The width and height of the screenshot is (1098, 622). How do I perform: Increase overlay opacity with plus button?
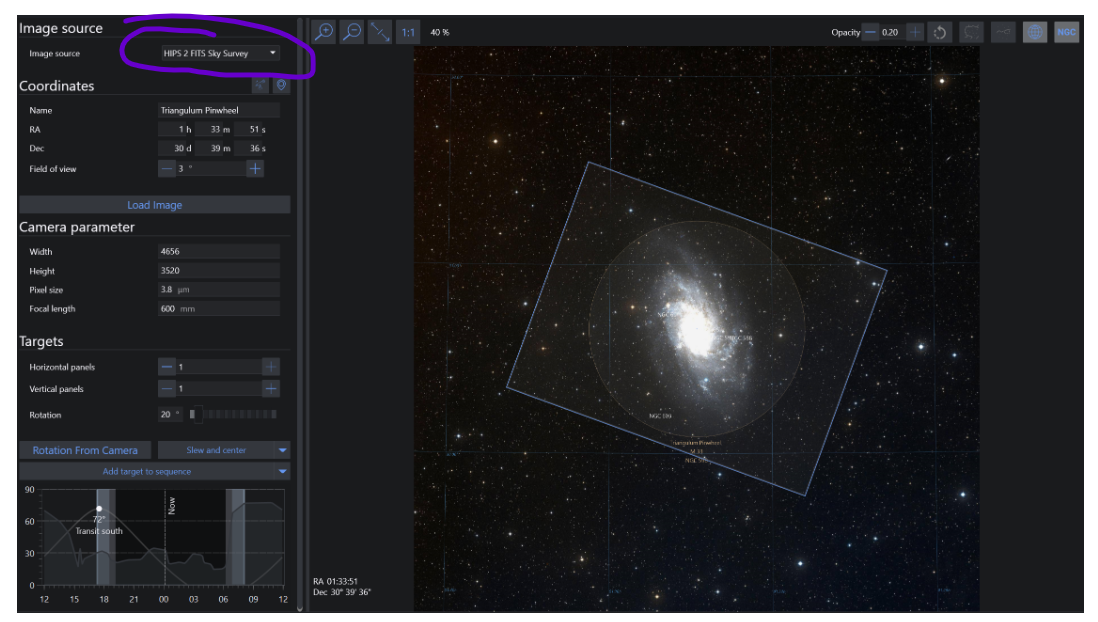[x=915, y=32]
